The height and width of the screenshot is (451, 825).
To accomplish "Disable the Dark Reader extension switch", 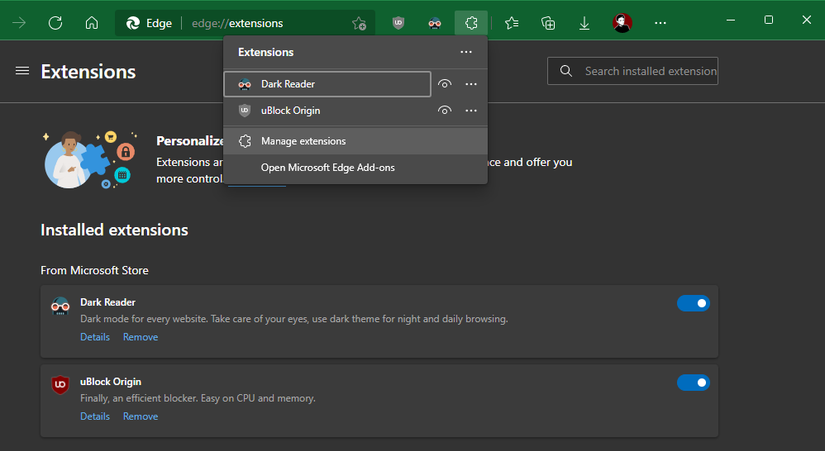I will click(x=693, y=303).
